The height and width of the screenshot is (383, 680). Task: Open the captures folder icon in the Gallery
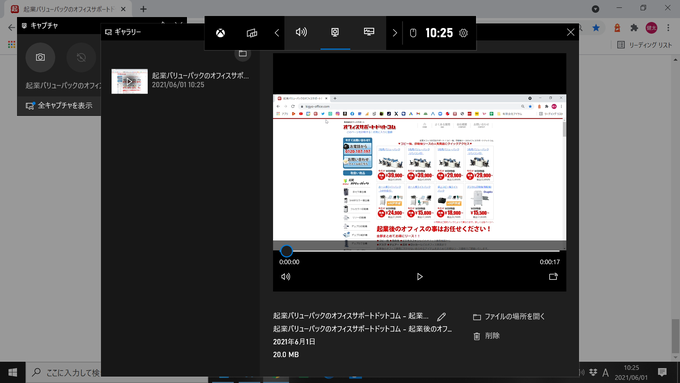[242, 54]
